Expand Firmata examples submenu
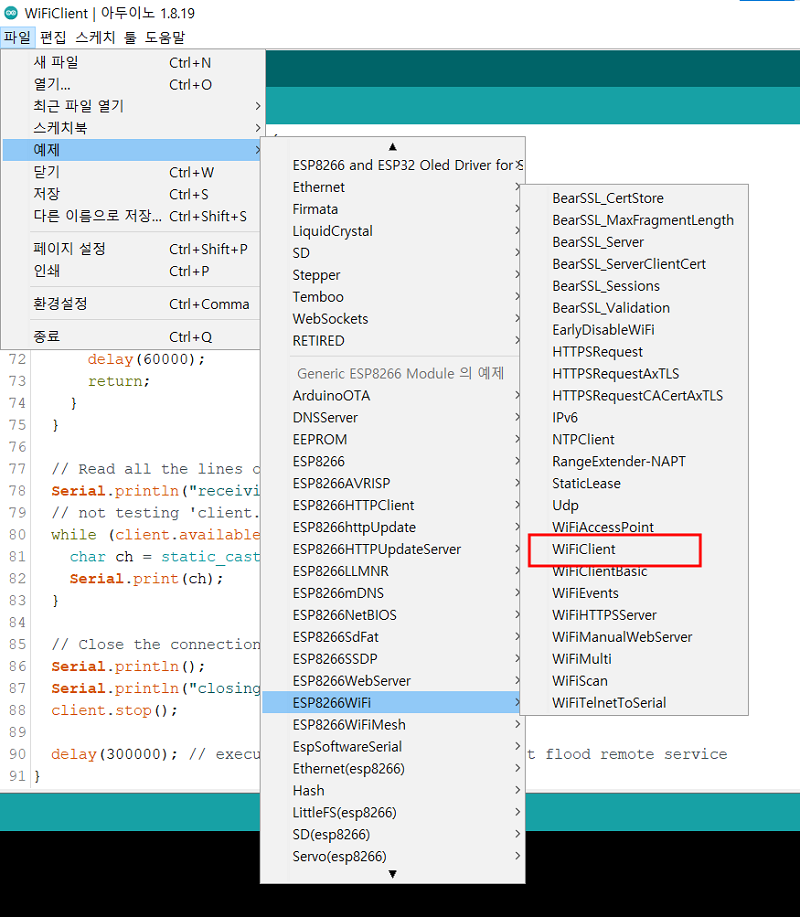The image size is (800, 917). pyautogui.click(x=392, y=209)
